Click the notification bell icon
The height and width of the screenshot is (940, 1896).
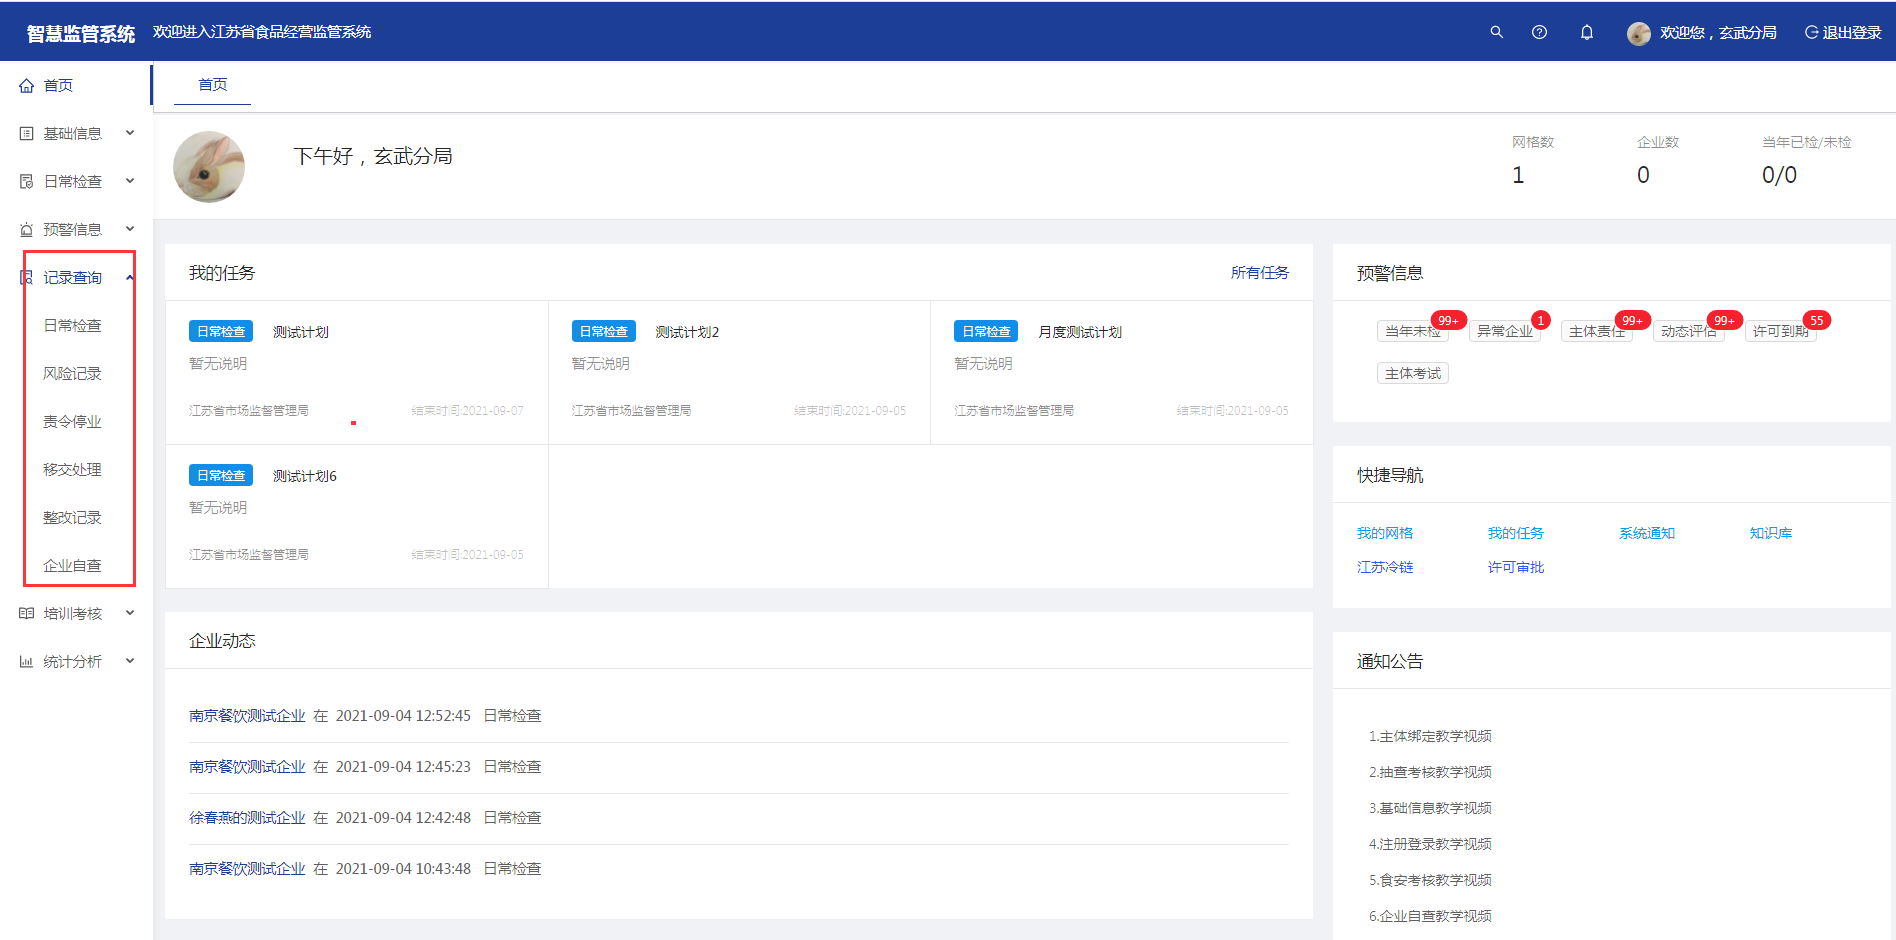click(1586, 32)
